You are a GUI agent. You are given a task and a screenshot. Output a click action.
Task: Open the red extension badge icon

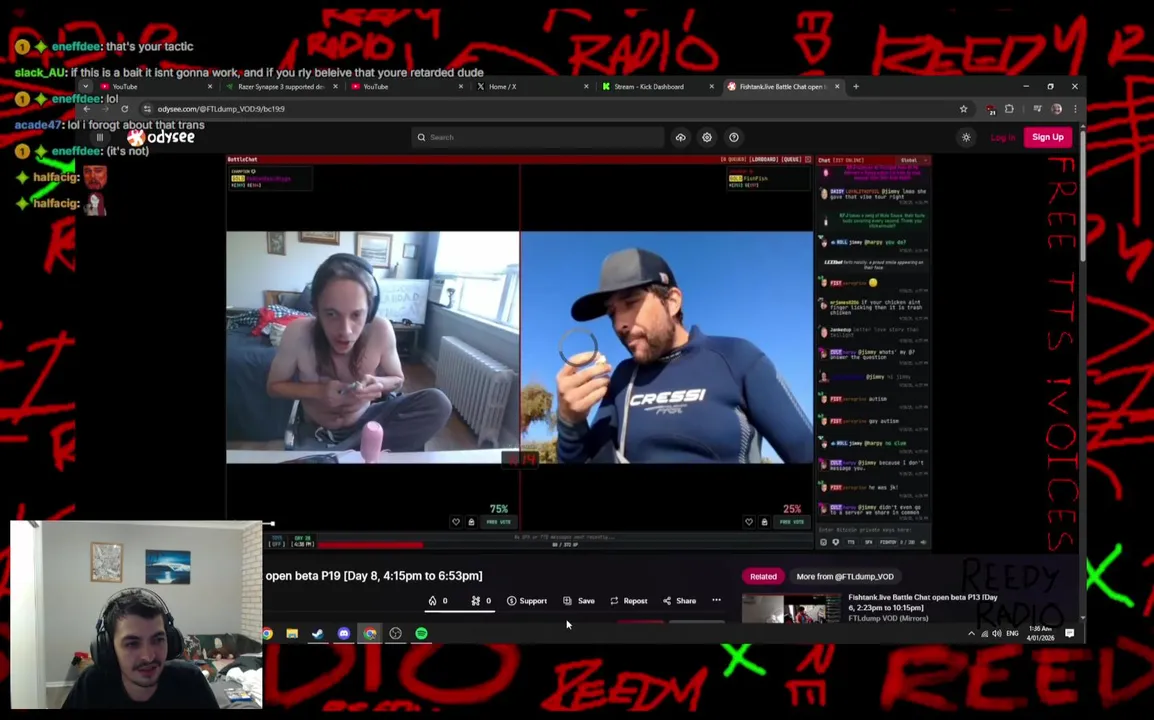click(991, 109)
